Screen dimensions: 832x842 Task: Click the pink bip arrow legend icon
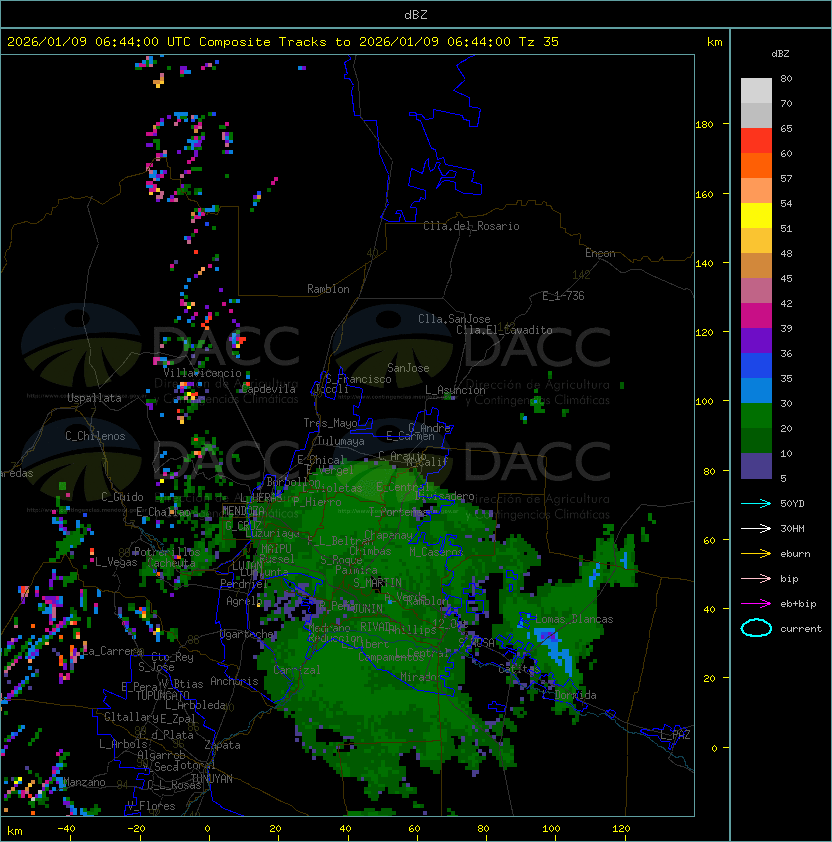click(756, 578)
